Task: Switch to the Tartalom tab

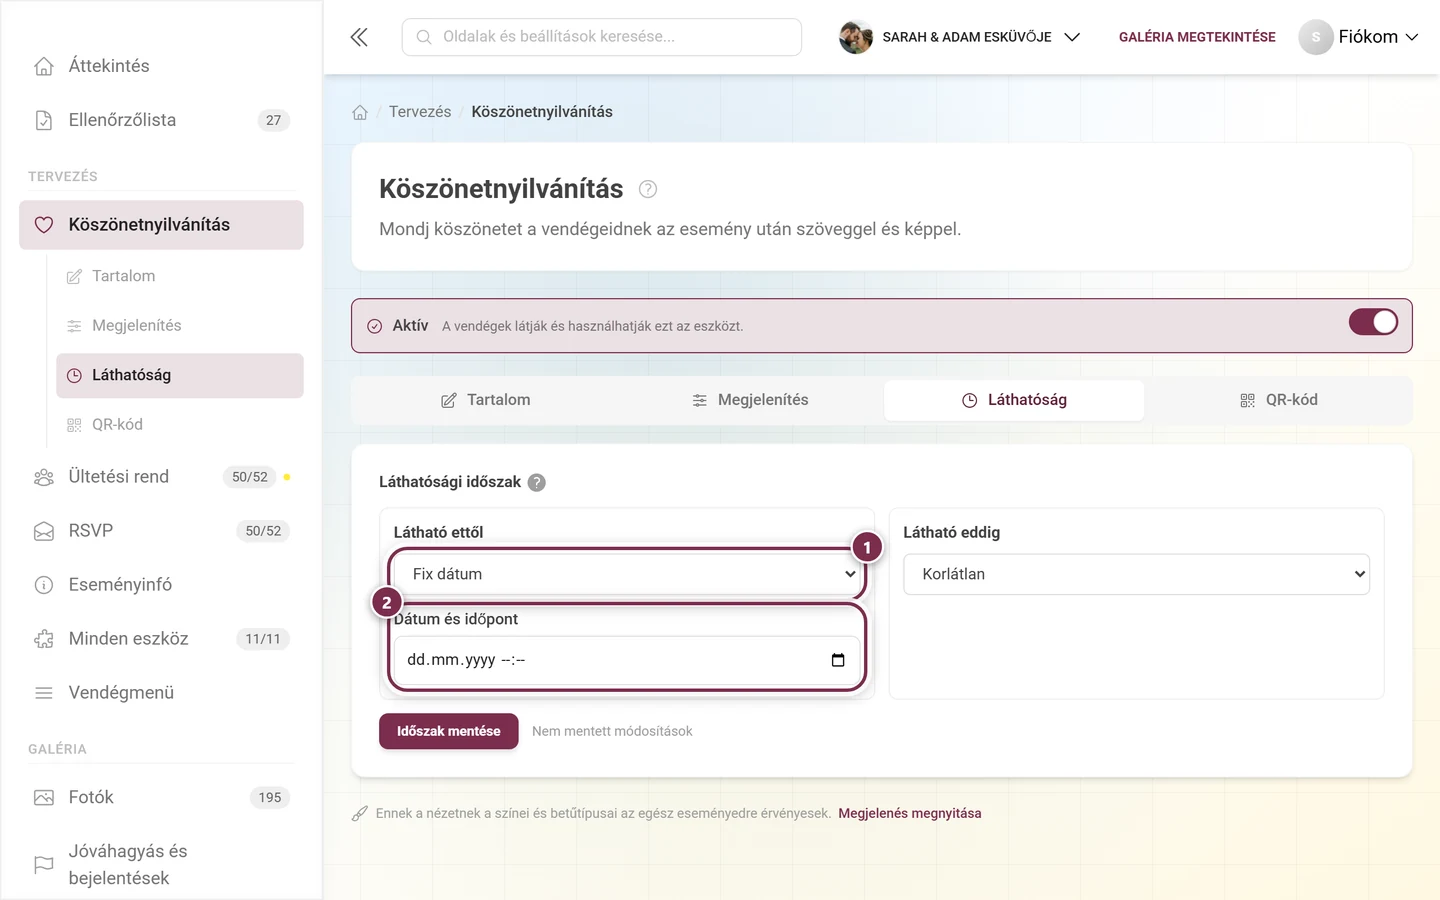Action: [x=486, y=400]
